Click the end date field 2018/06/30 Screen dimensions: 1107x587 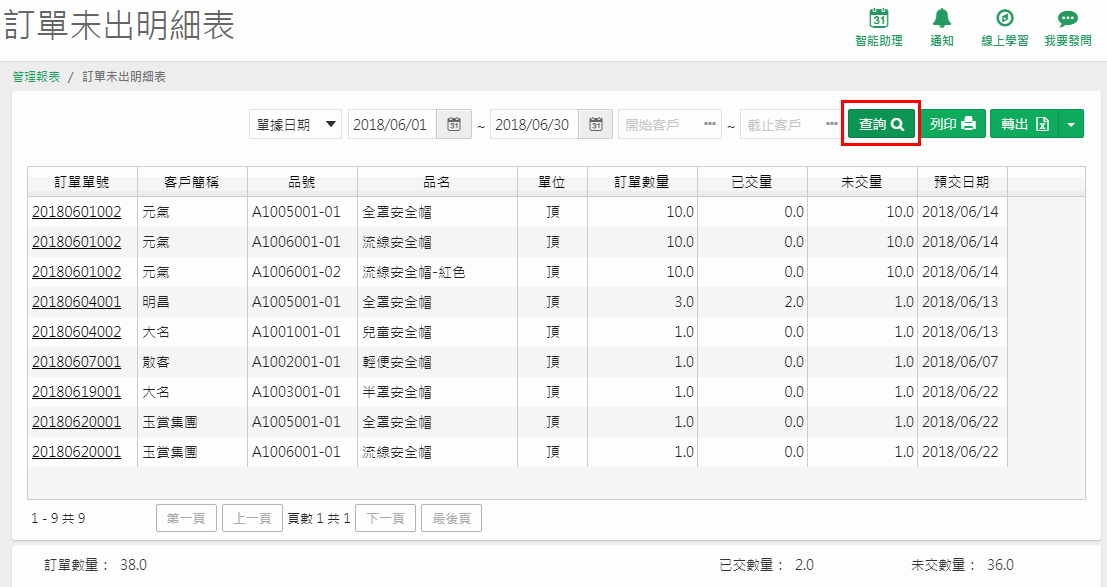click(534, 124)
